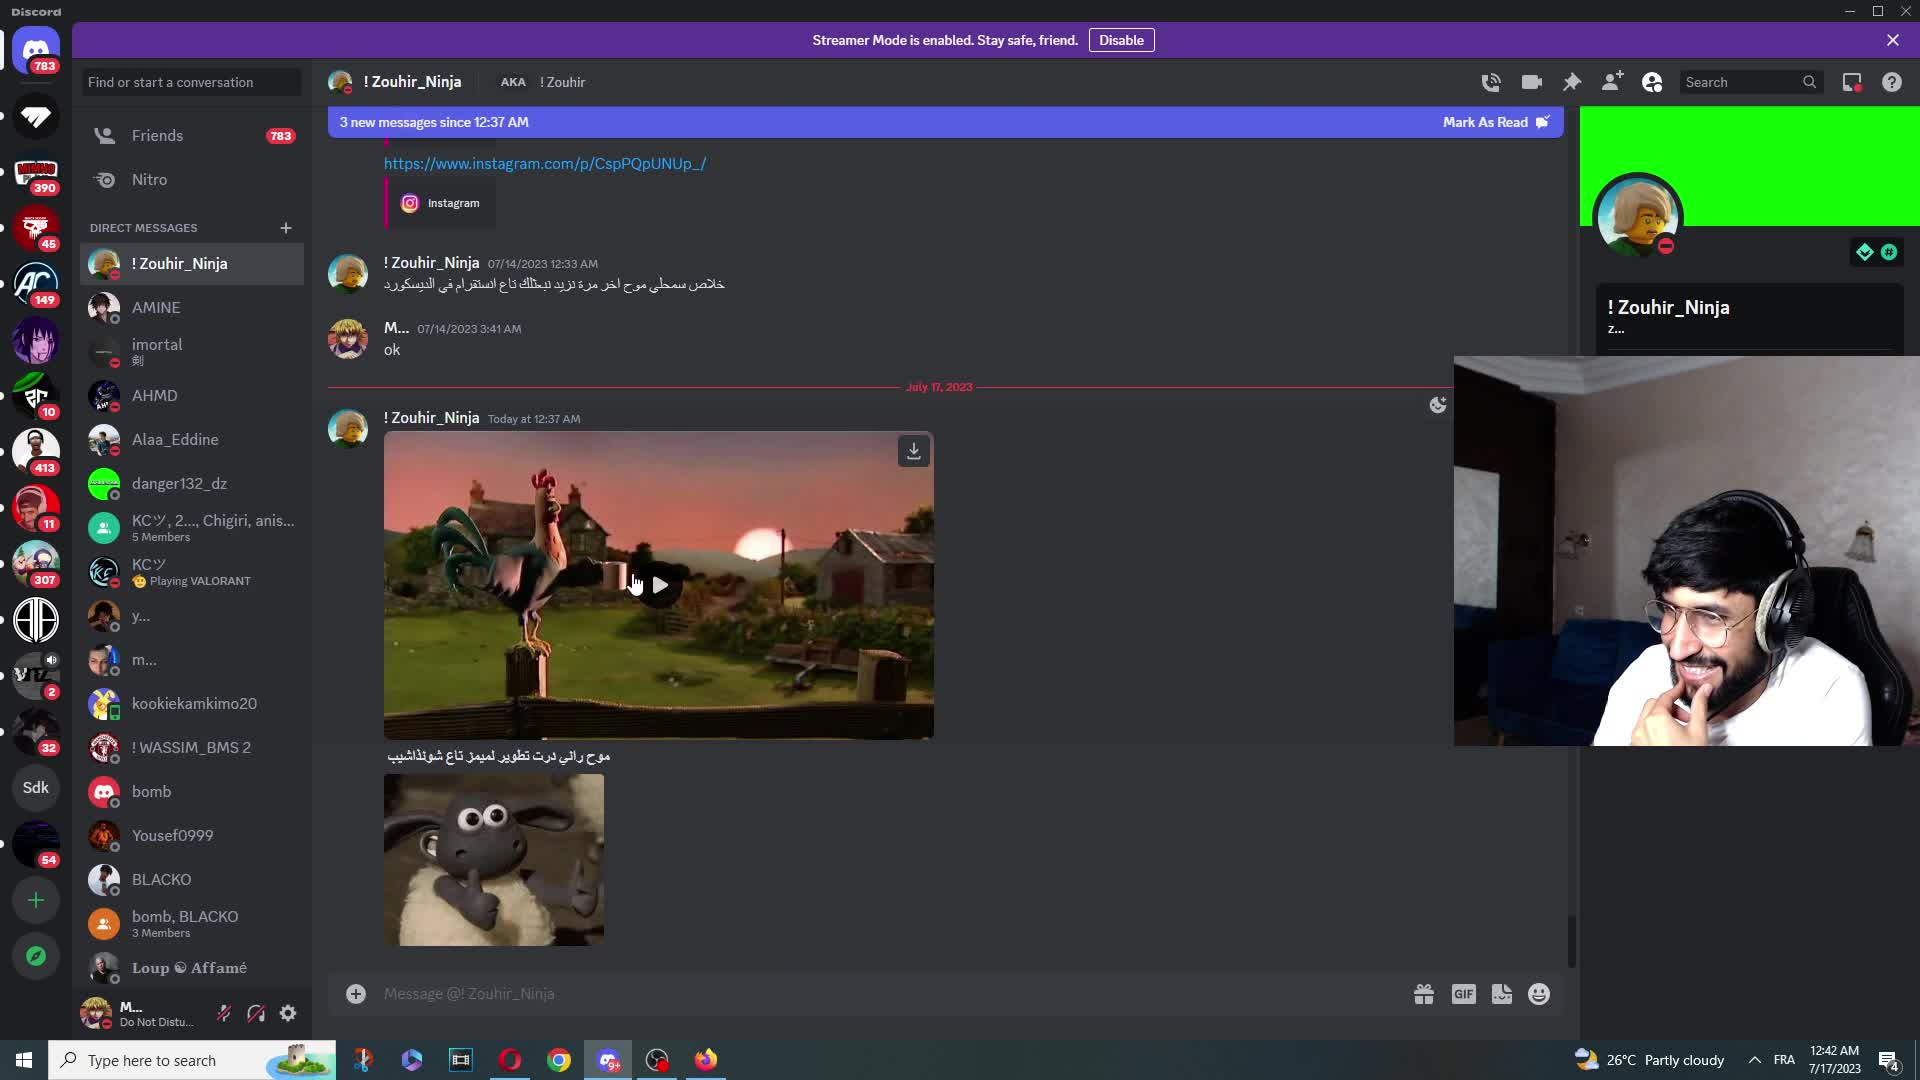This screenshot has height=1080, width=1920.
Task: Expand the message attachment plus menu
Action: coord(356,994)
